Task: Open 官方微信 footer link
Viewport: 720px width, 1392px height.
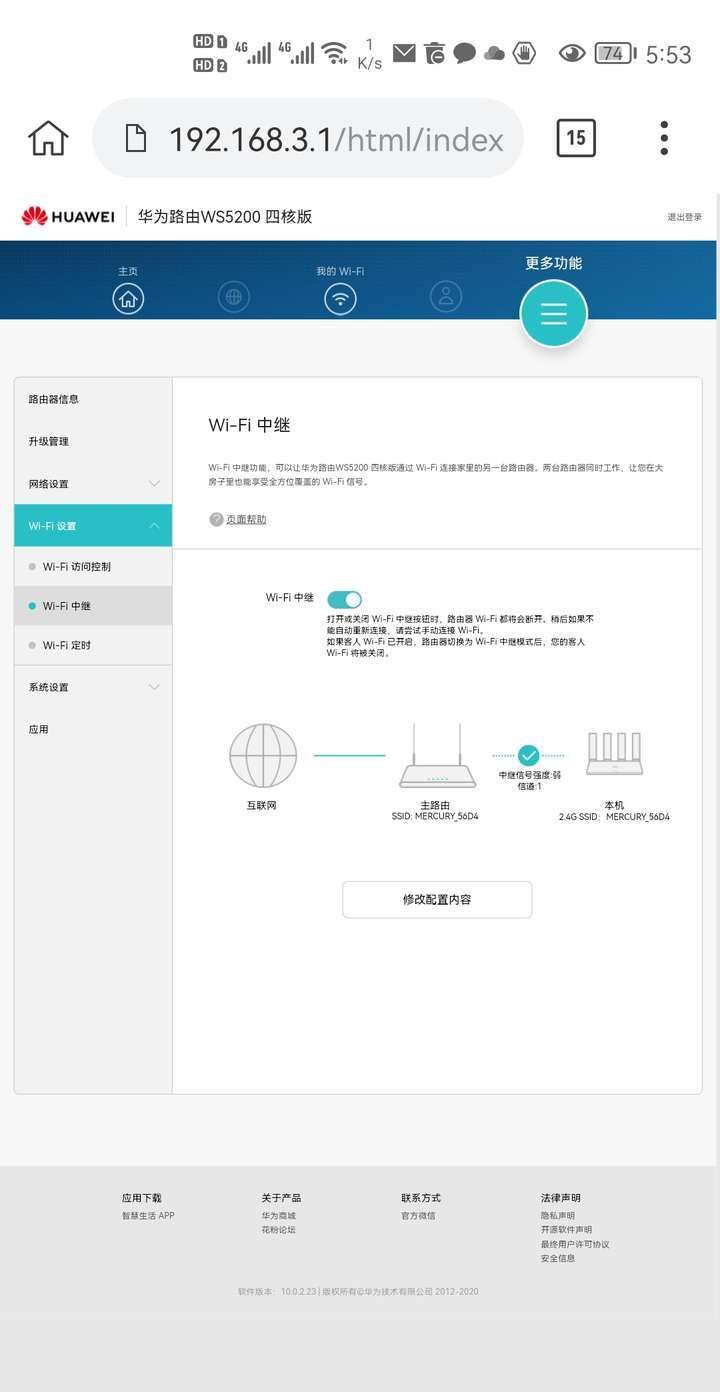Action: [x=418, y=1216]
